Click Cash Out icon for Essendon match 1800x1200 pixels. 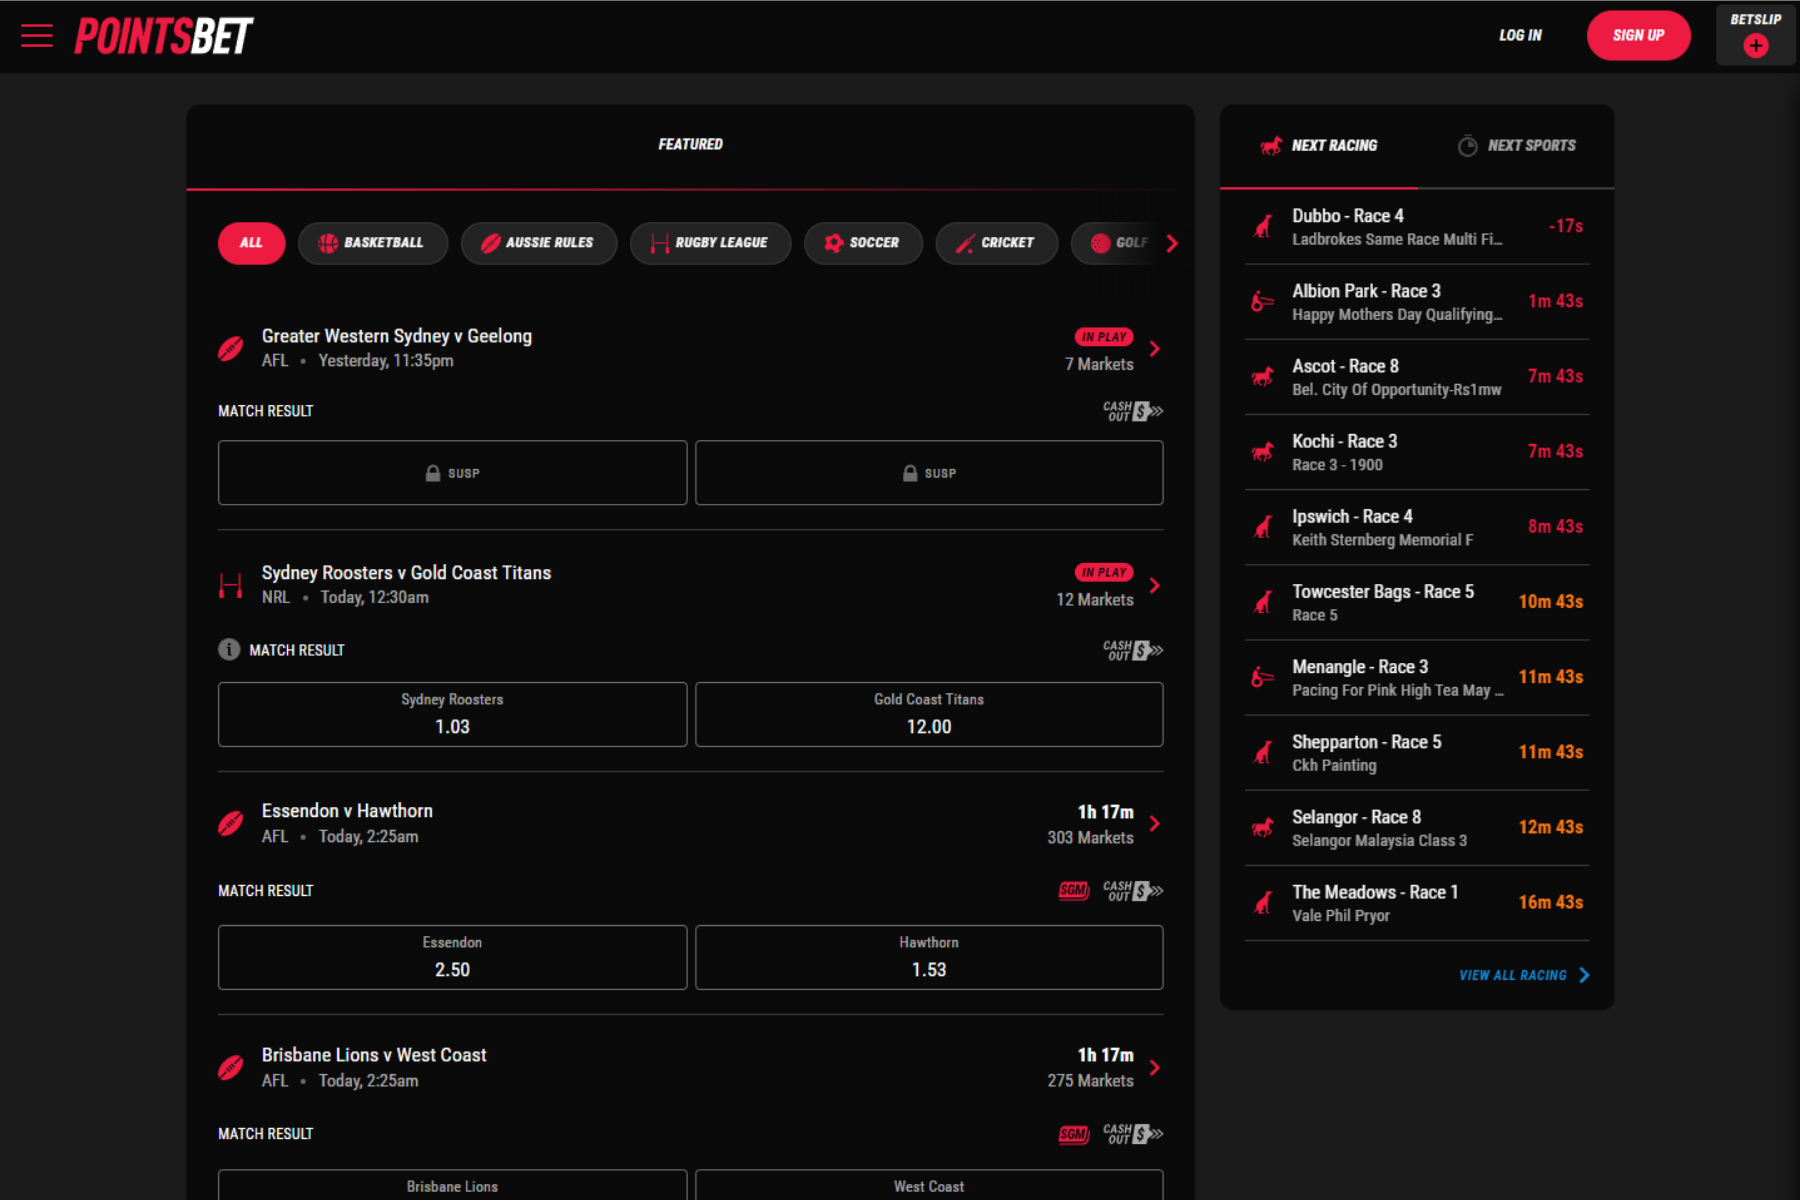click(1132, 890)
